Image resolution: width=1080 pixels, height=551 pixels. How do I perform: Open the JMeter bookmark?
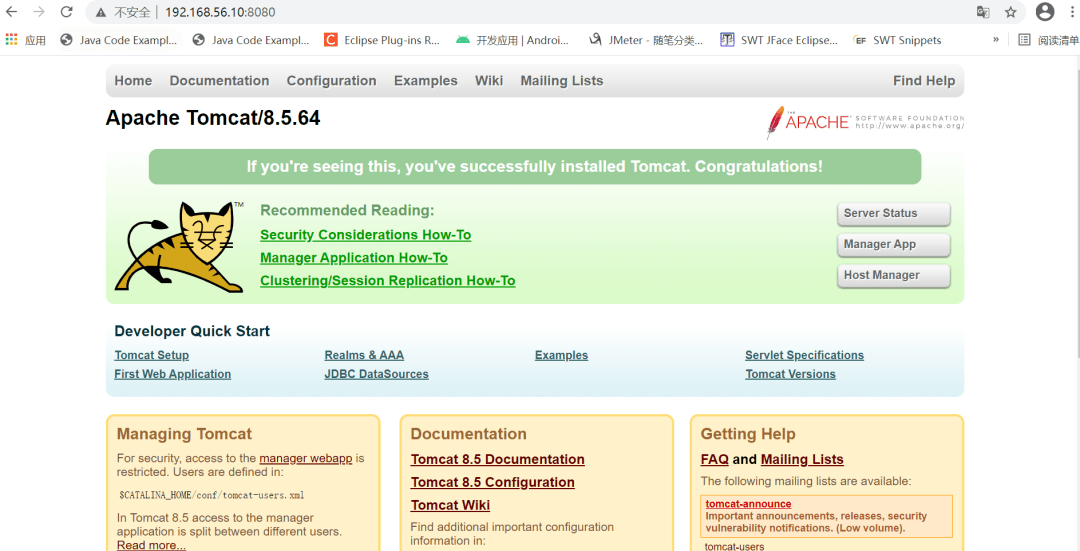point(645,40)
